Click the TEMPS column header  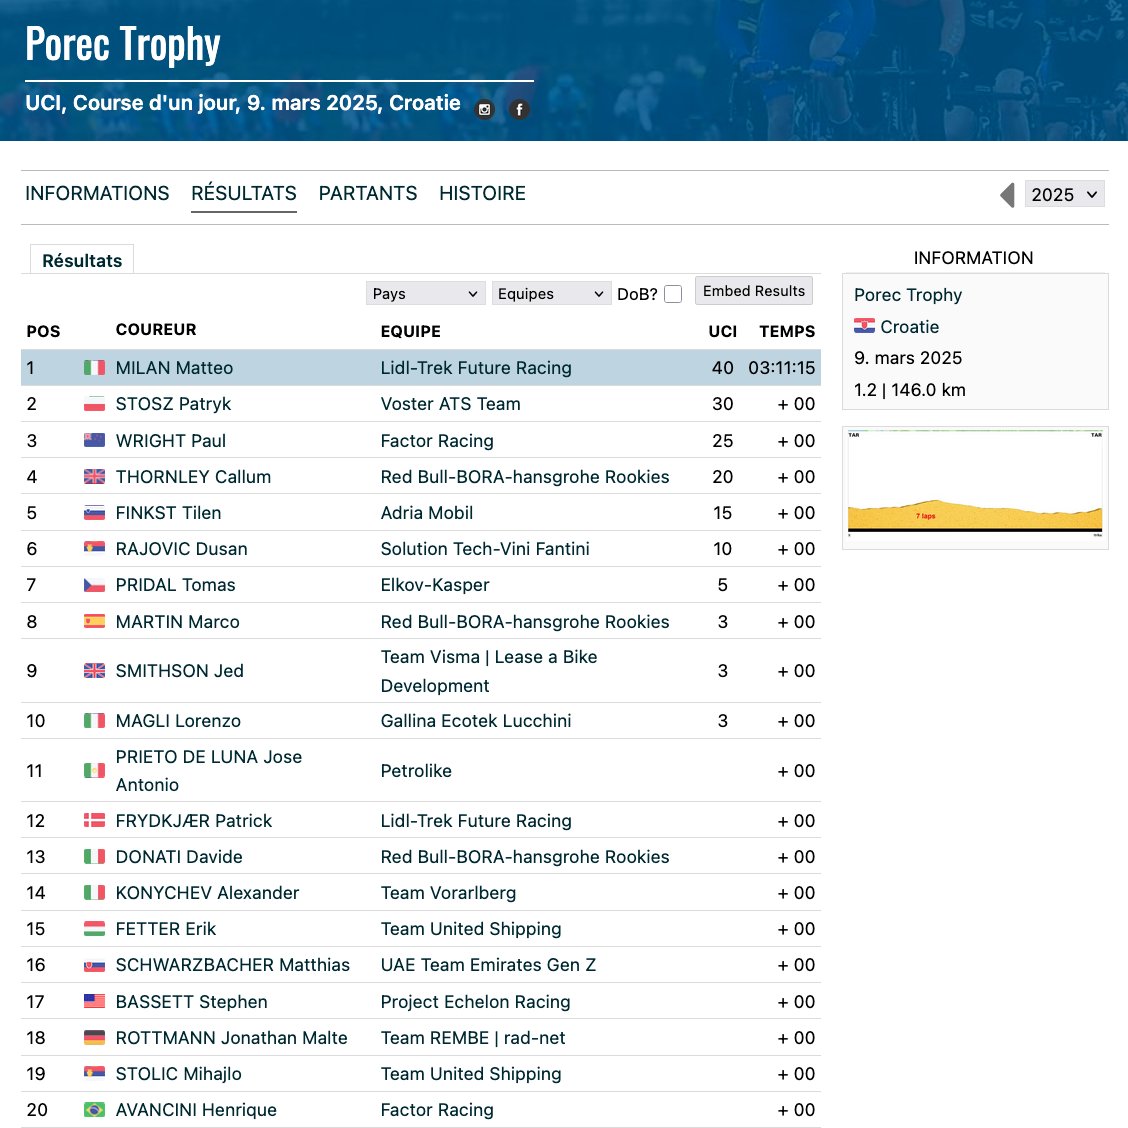click(x=787, y=331)
